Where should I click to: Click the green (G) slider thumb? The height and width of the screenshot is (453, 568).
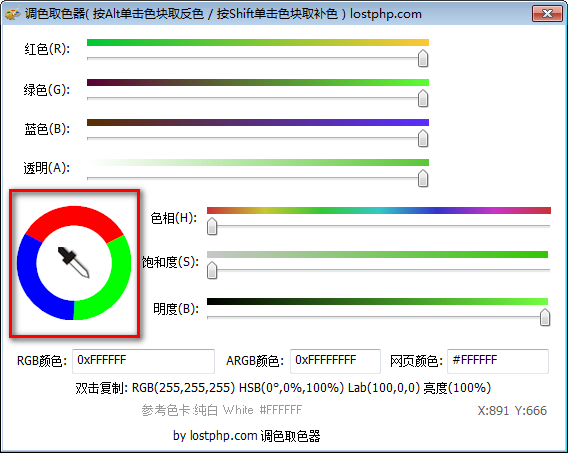(423, 98)
